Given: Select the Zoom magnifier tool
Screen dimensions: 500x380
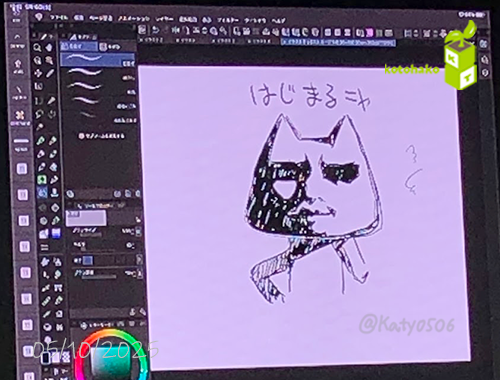Looking at the screenshot, I should pyautogui.click(x=37, y=48).
